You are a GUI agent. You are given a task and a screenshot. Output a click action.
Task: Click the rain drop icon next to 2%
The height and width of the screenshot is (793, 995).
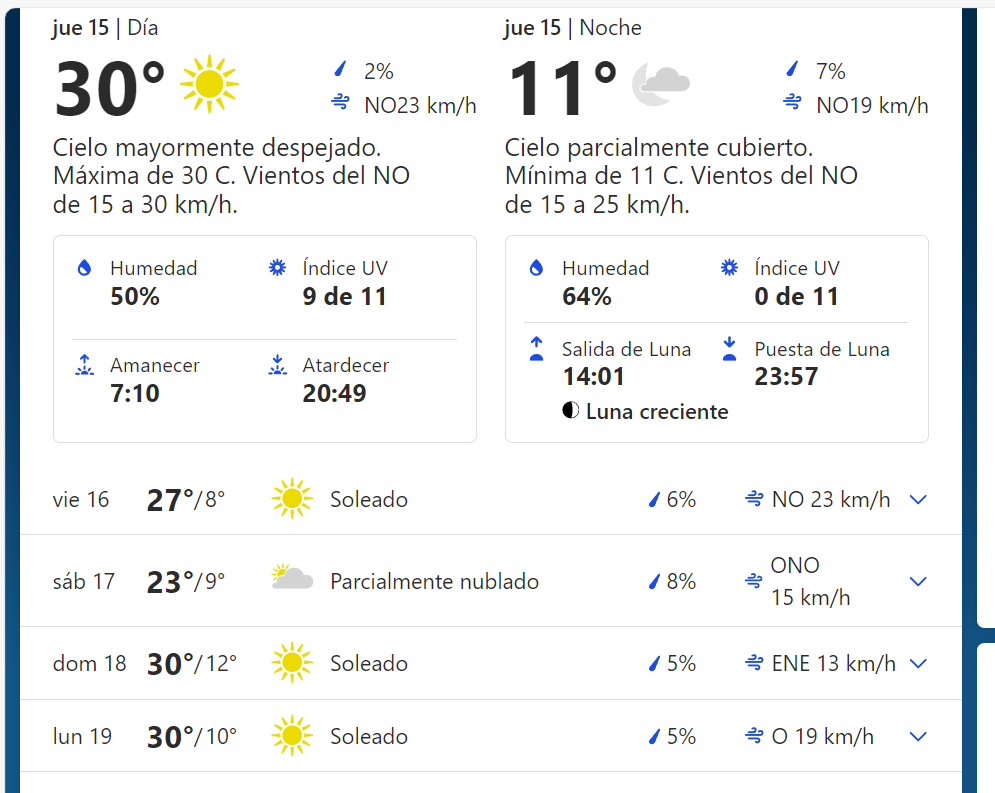(x=341, y=69)
